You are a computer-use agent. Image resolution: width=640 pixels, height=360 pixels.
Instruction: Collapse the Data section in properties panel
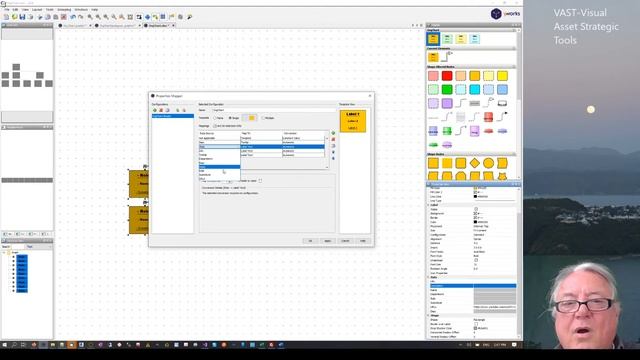point(429,277)
